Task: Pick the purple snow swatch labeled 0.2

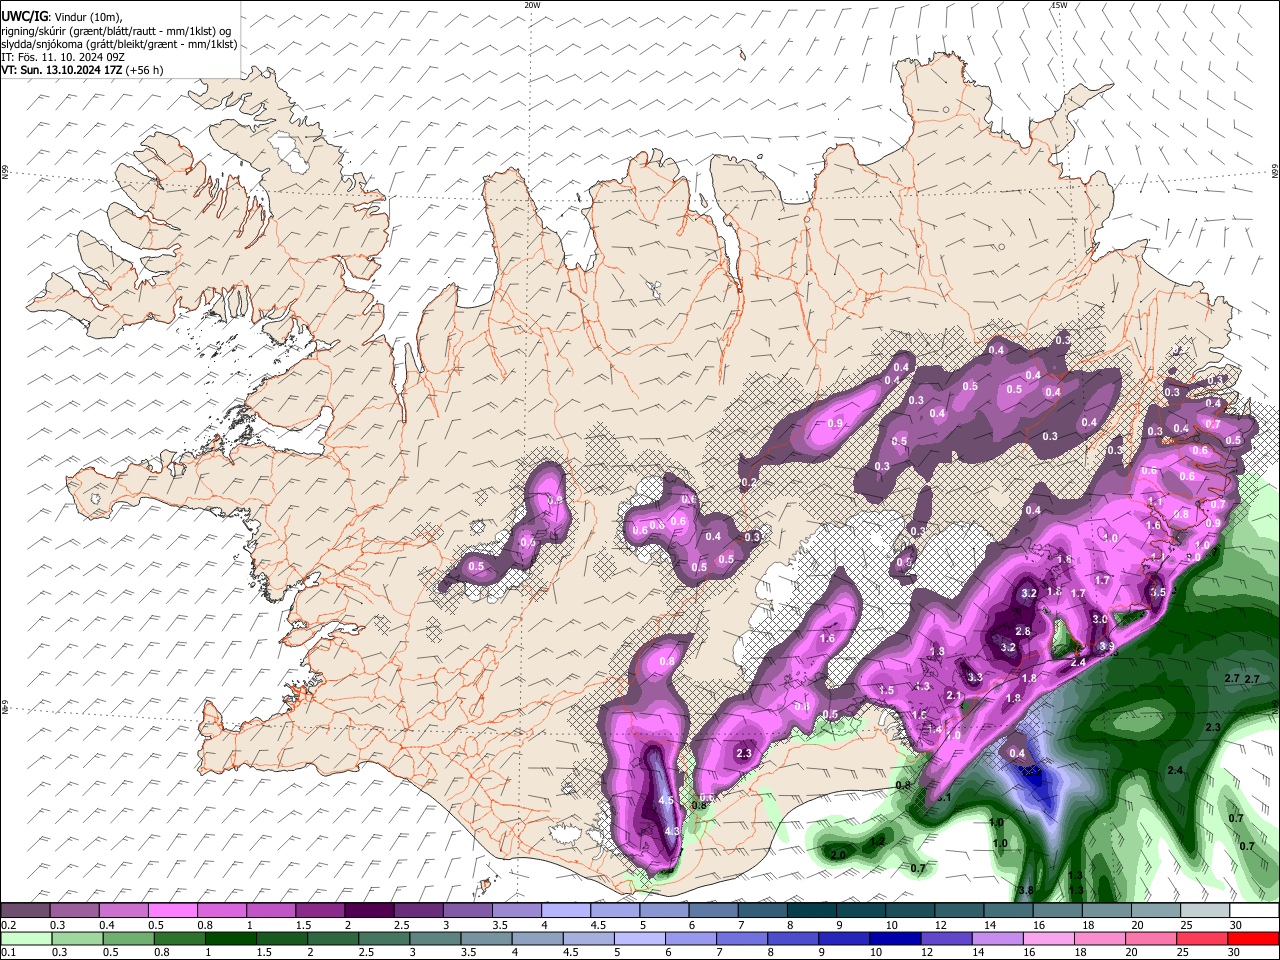Action: point(25,911)
